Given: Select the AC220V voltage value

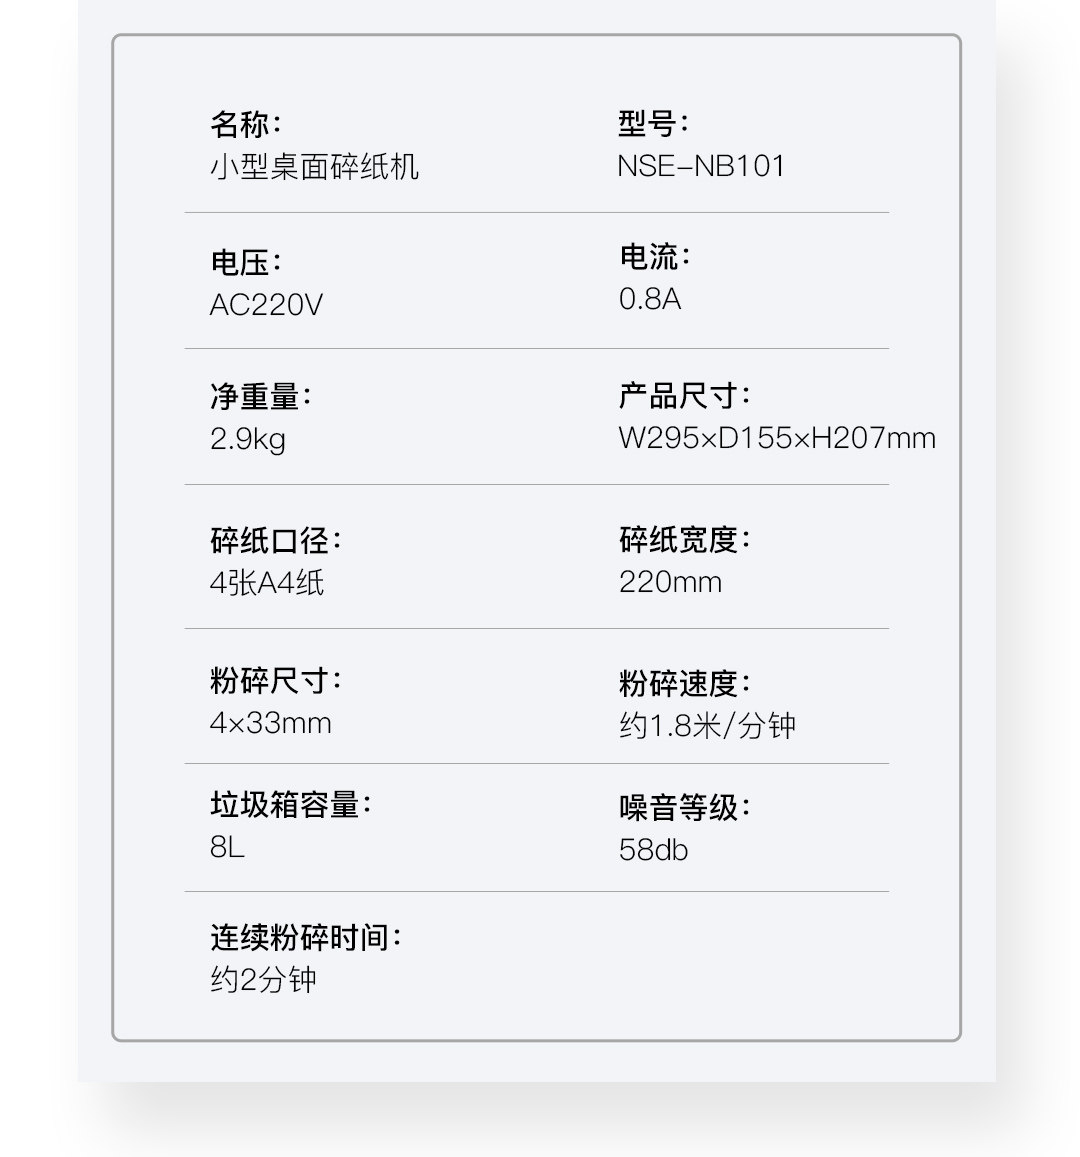Looking at the screenshot, I should [266, 304].
